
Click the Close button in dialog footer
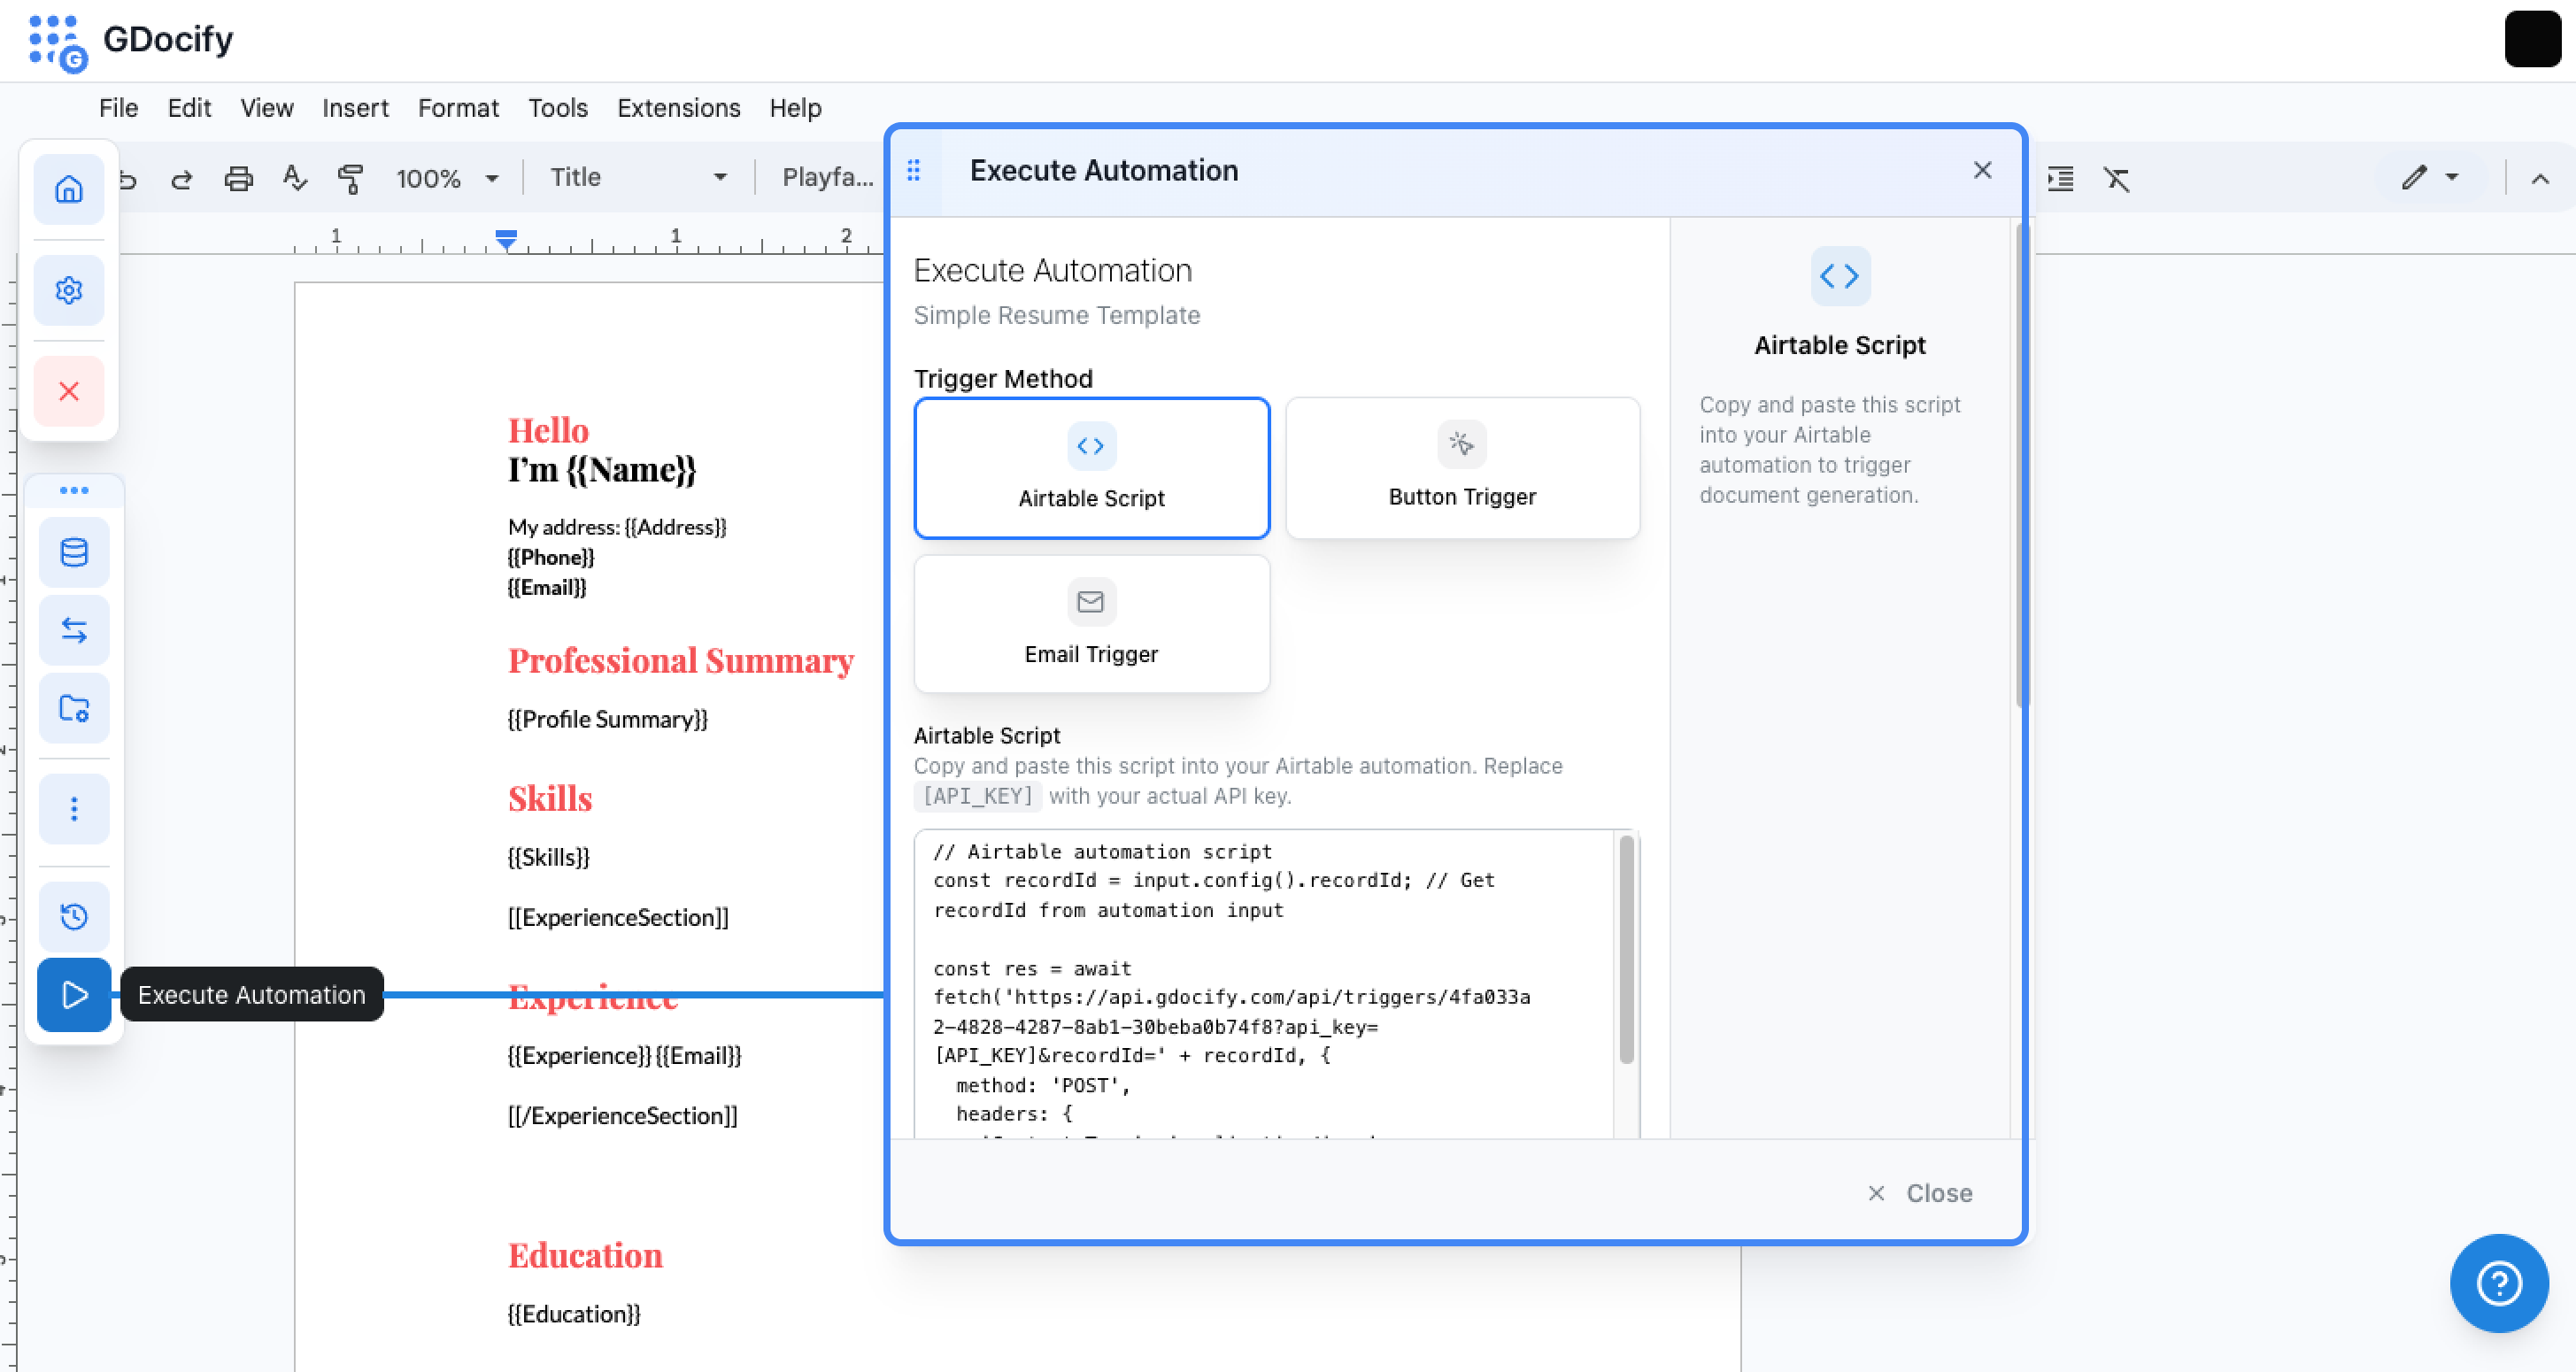point(1920,1193)
